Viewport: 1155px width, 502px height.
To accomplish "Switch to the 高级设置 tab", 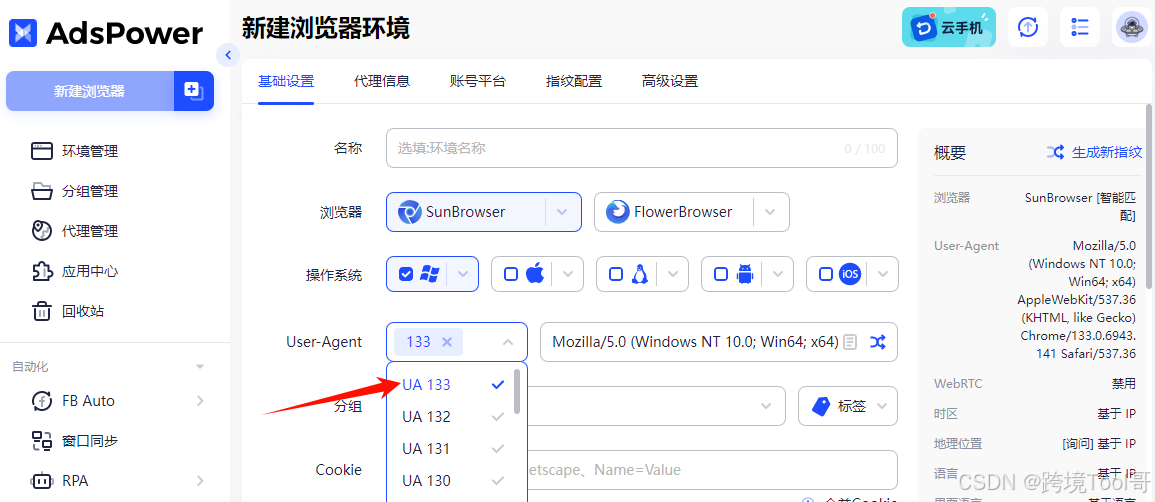I will coord(670,81).
